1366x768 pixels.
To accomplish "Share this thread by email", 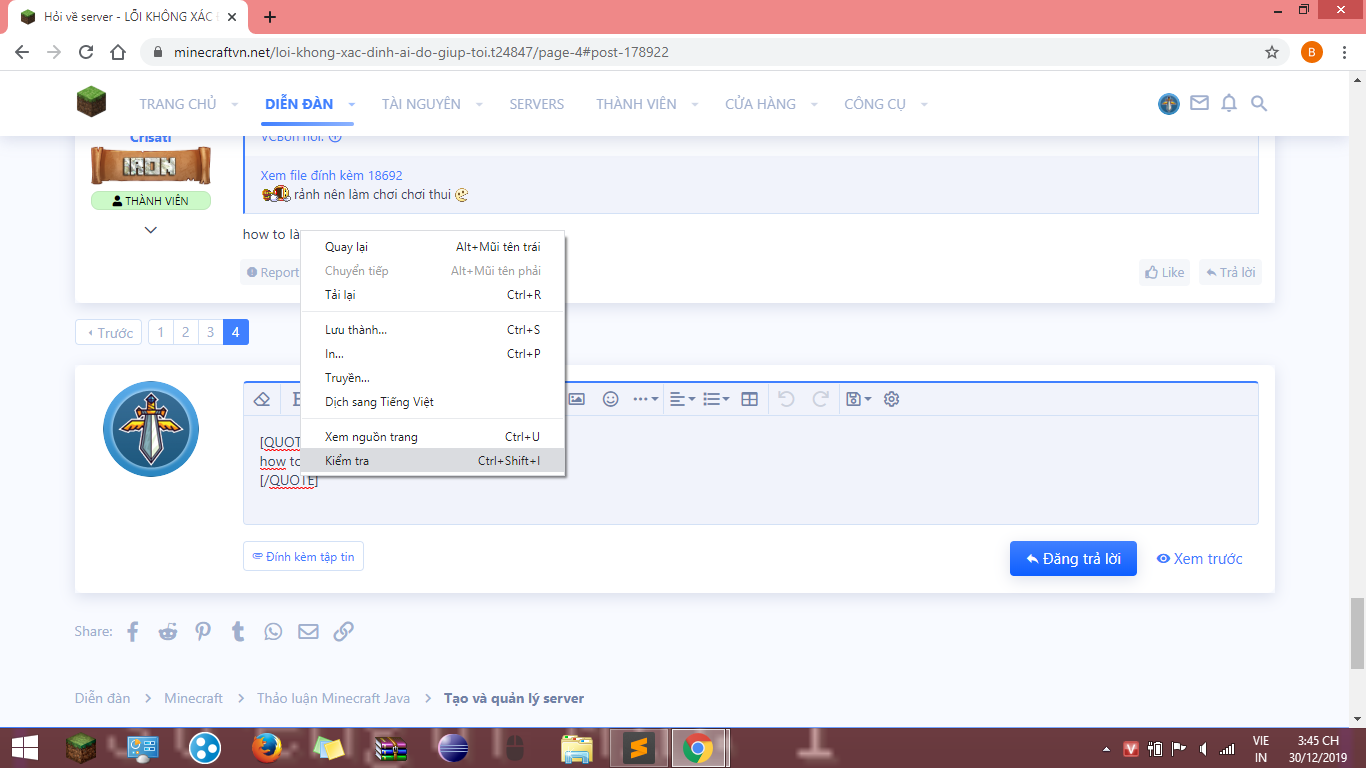I will coord(308,631).
